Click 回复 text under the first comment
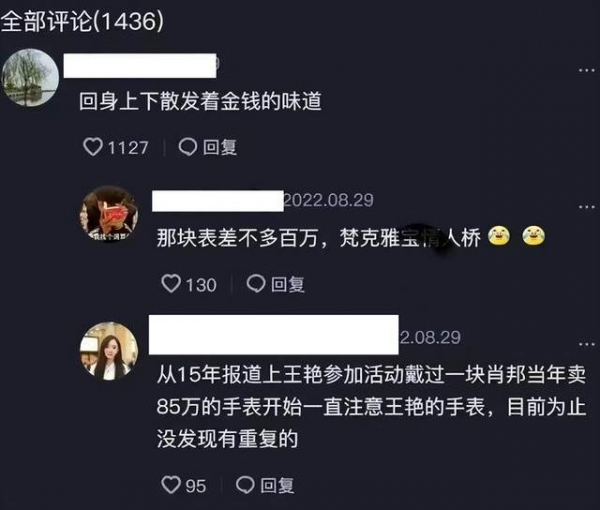 (220, 147)
